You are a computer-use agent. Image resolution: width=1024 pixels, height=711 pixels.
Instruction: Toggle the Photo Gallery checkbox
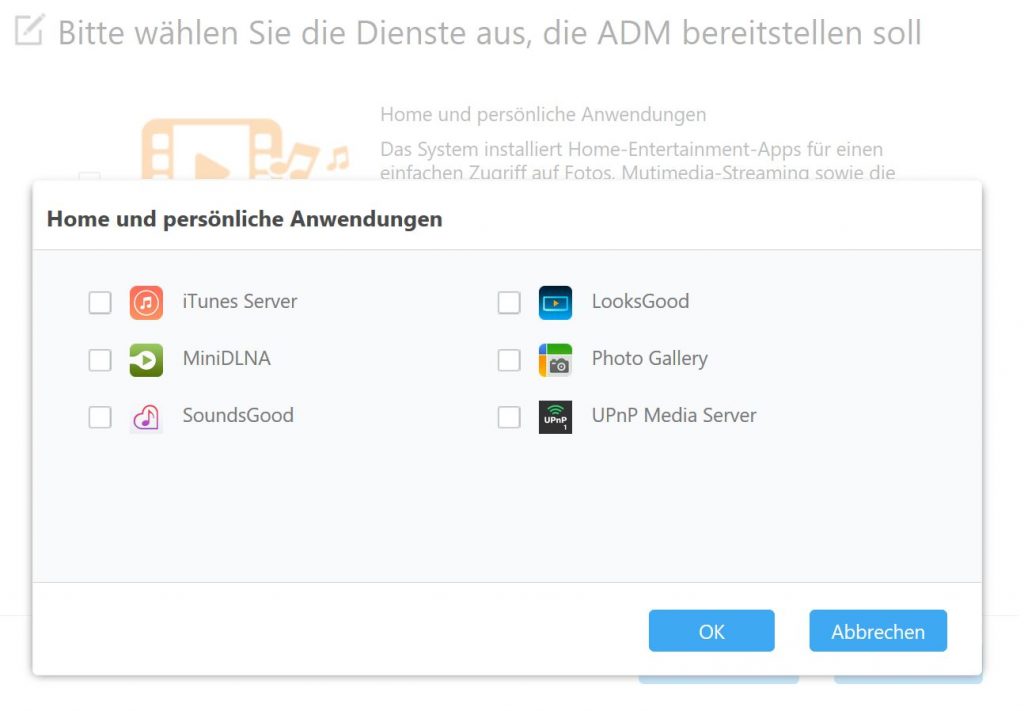509,360
